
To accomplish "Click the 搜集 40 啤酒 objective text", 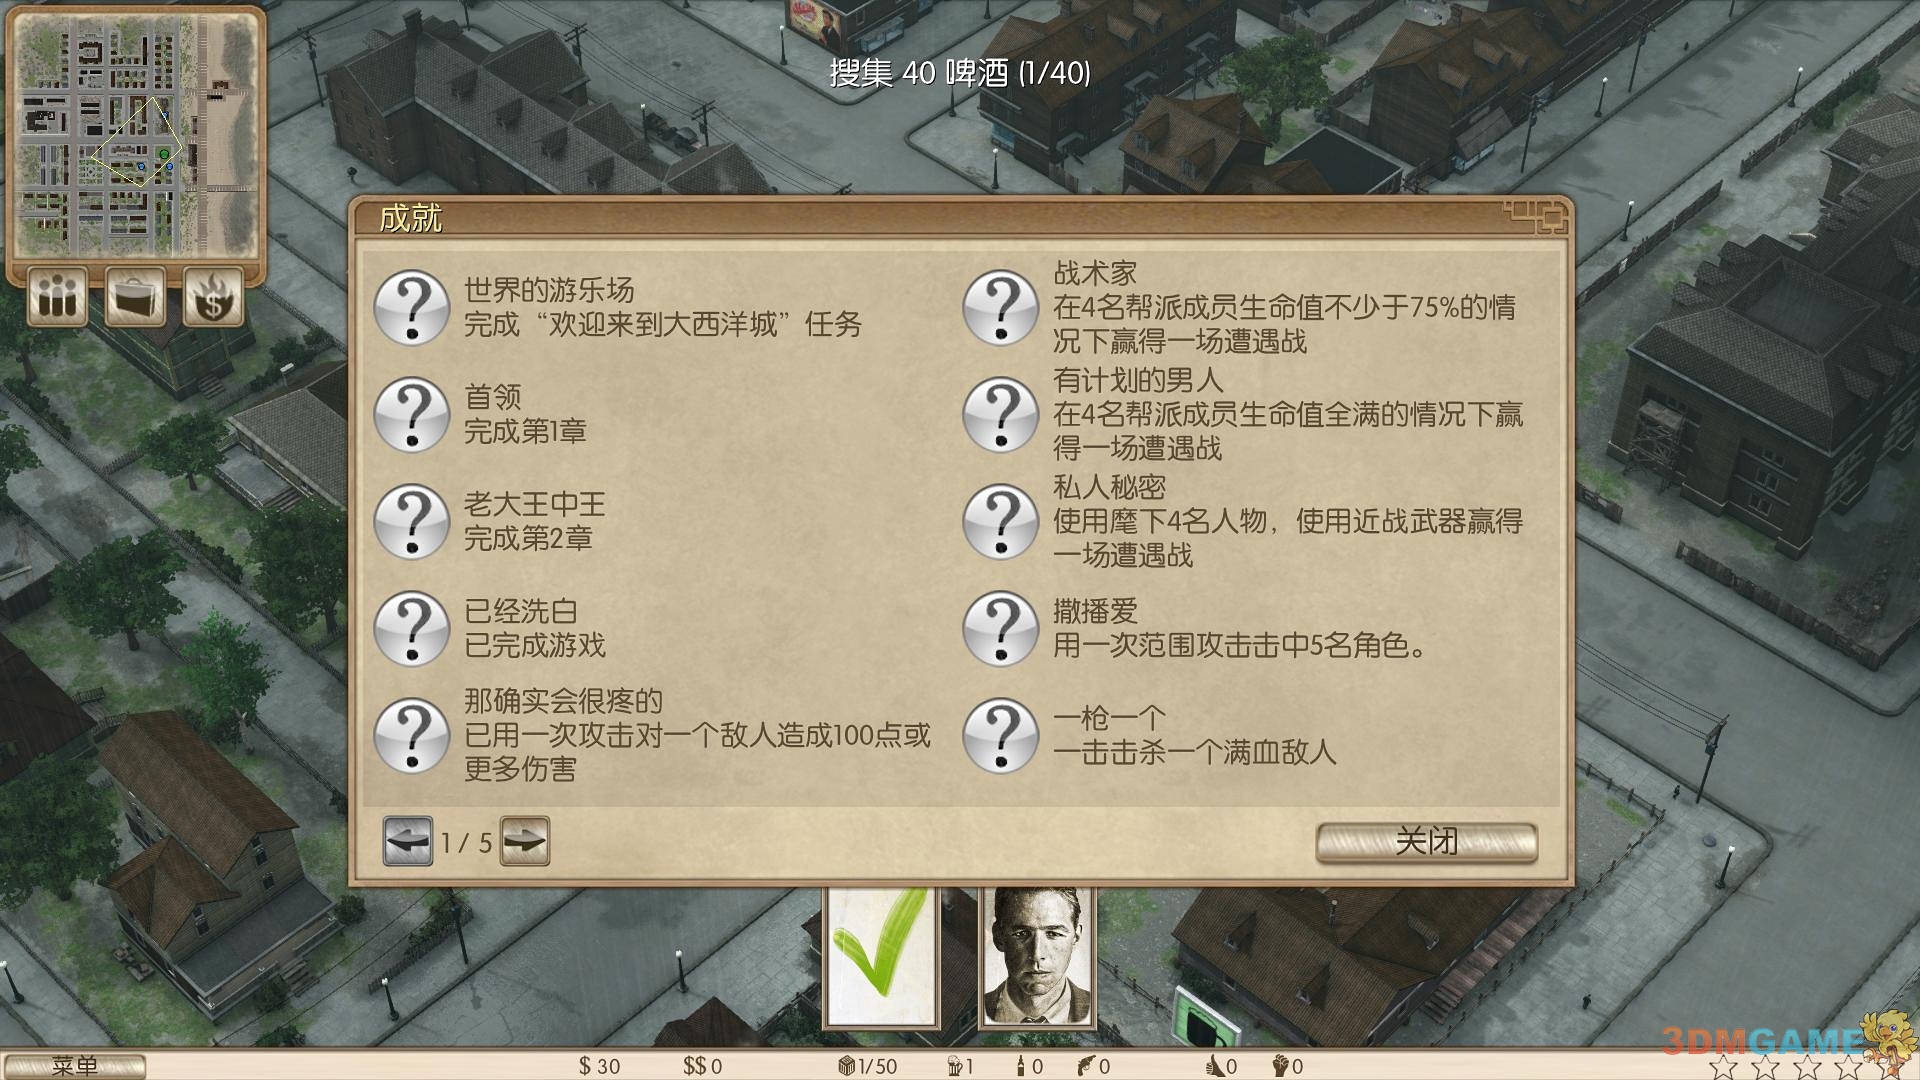I will click(960, 73).
